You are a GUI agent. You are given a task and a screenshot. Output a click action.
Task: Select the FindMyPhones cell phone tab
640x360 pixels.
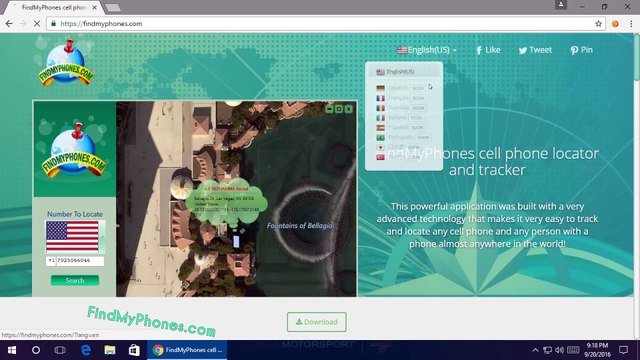pyautogui.click(x=53, y=7)
